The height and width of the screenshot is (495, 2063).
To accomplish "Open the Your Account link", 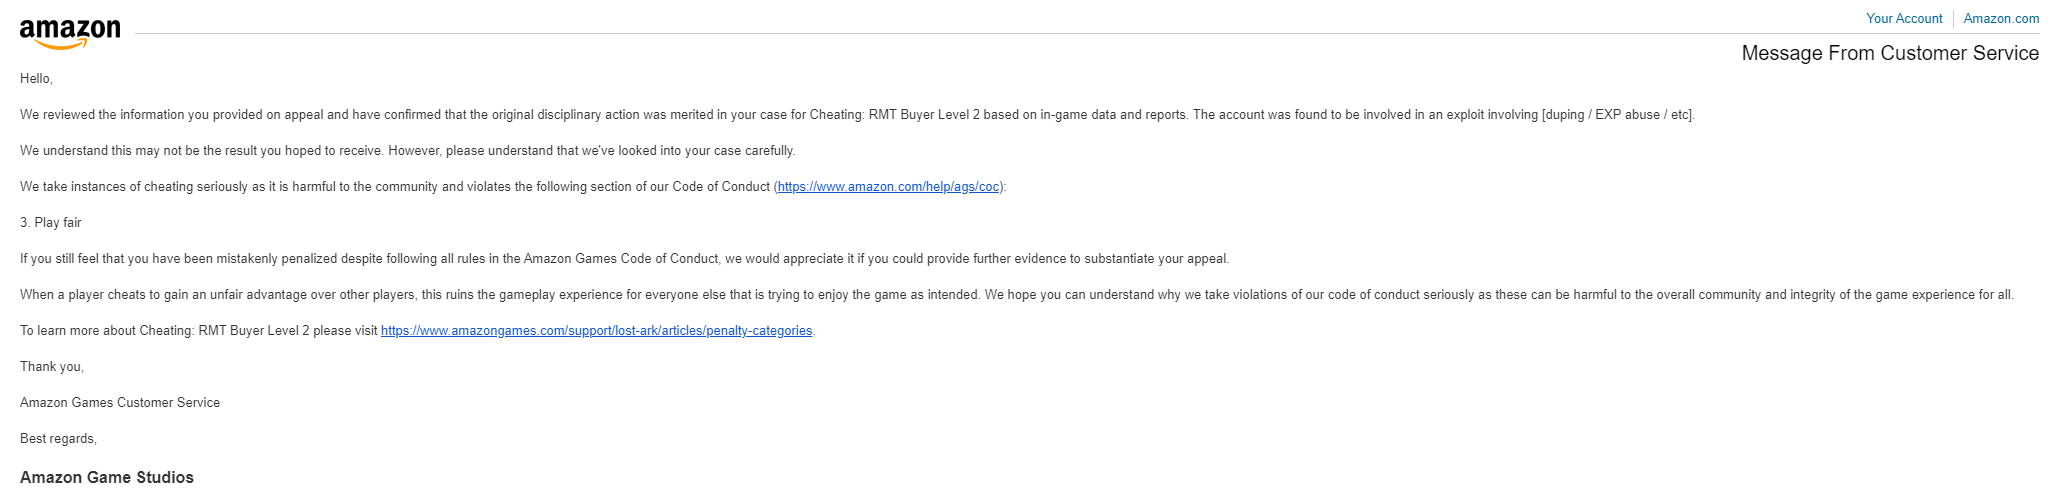I will click(x=1904, y=19).
